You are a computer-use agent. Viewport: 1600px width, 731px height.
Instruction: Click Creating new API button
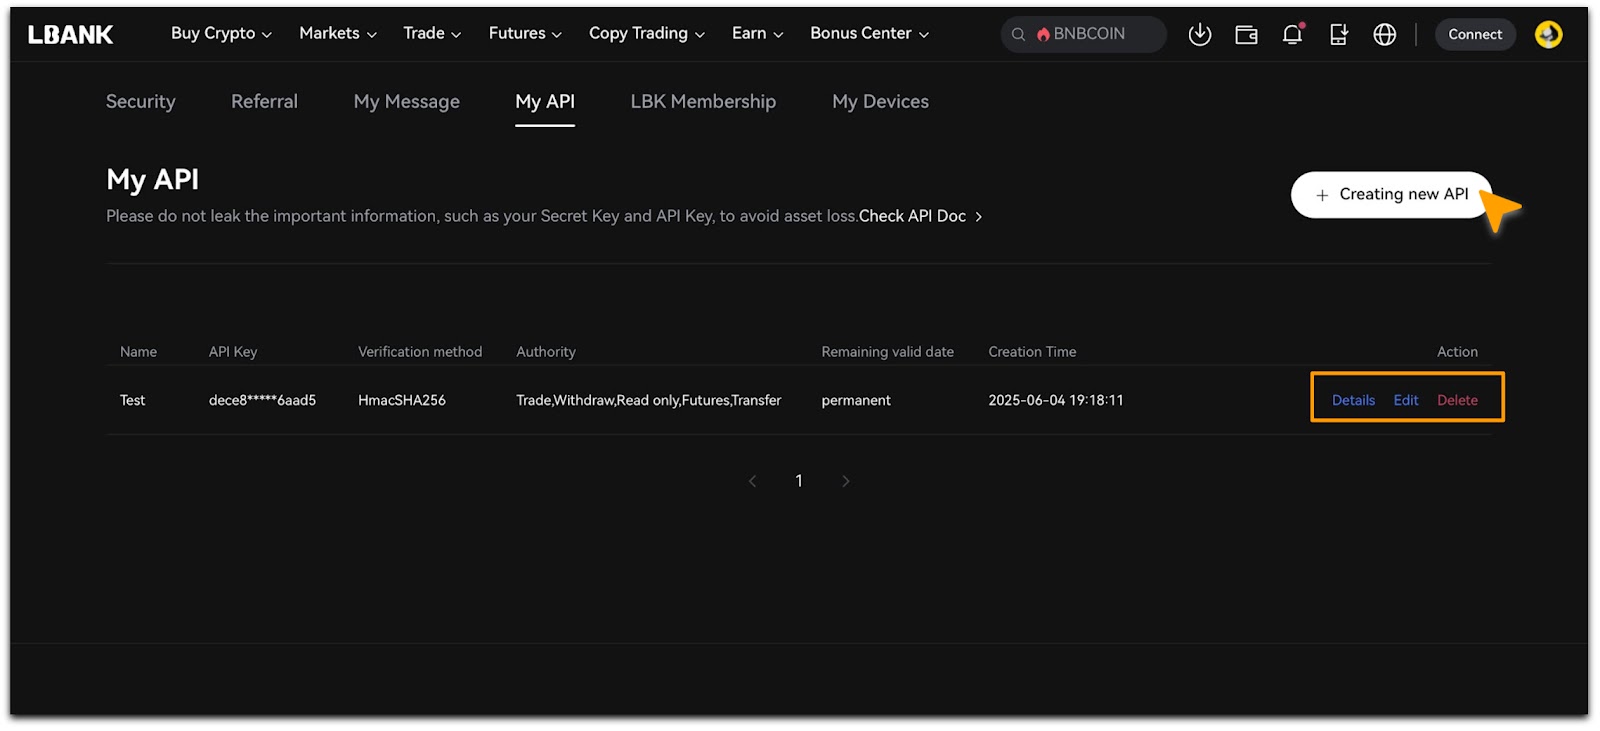pos(1392,195)
